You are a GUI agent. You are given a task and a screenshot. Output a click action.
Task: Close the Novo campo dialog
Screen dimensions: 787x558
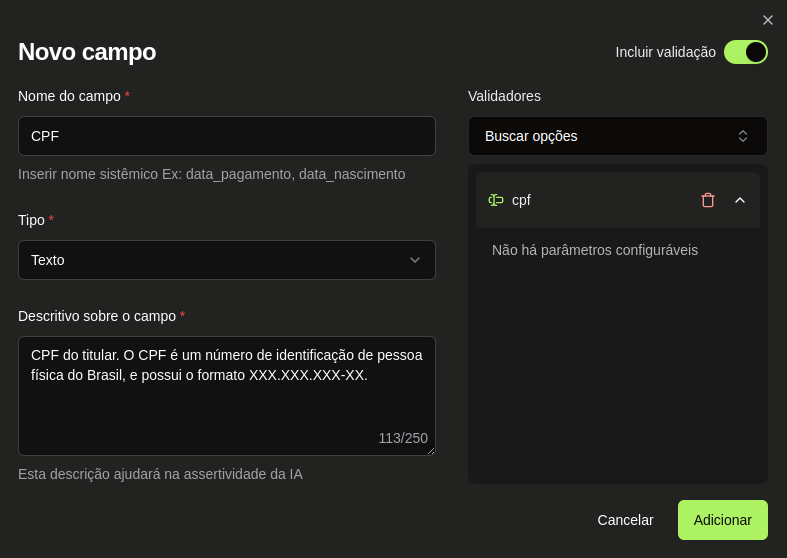tap(768, 20)
